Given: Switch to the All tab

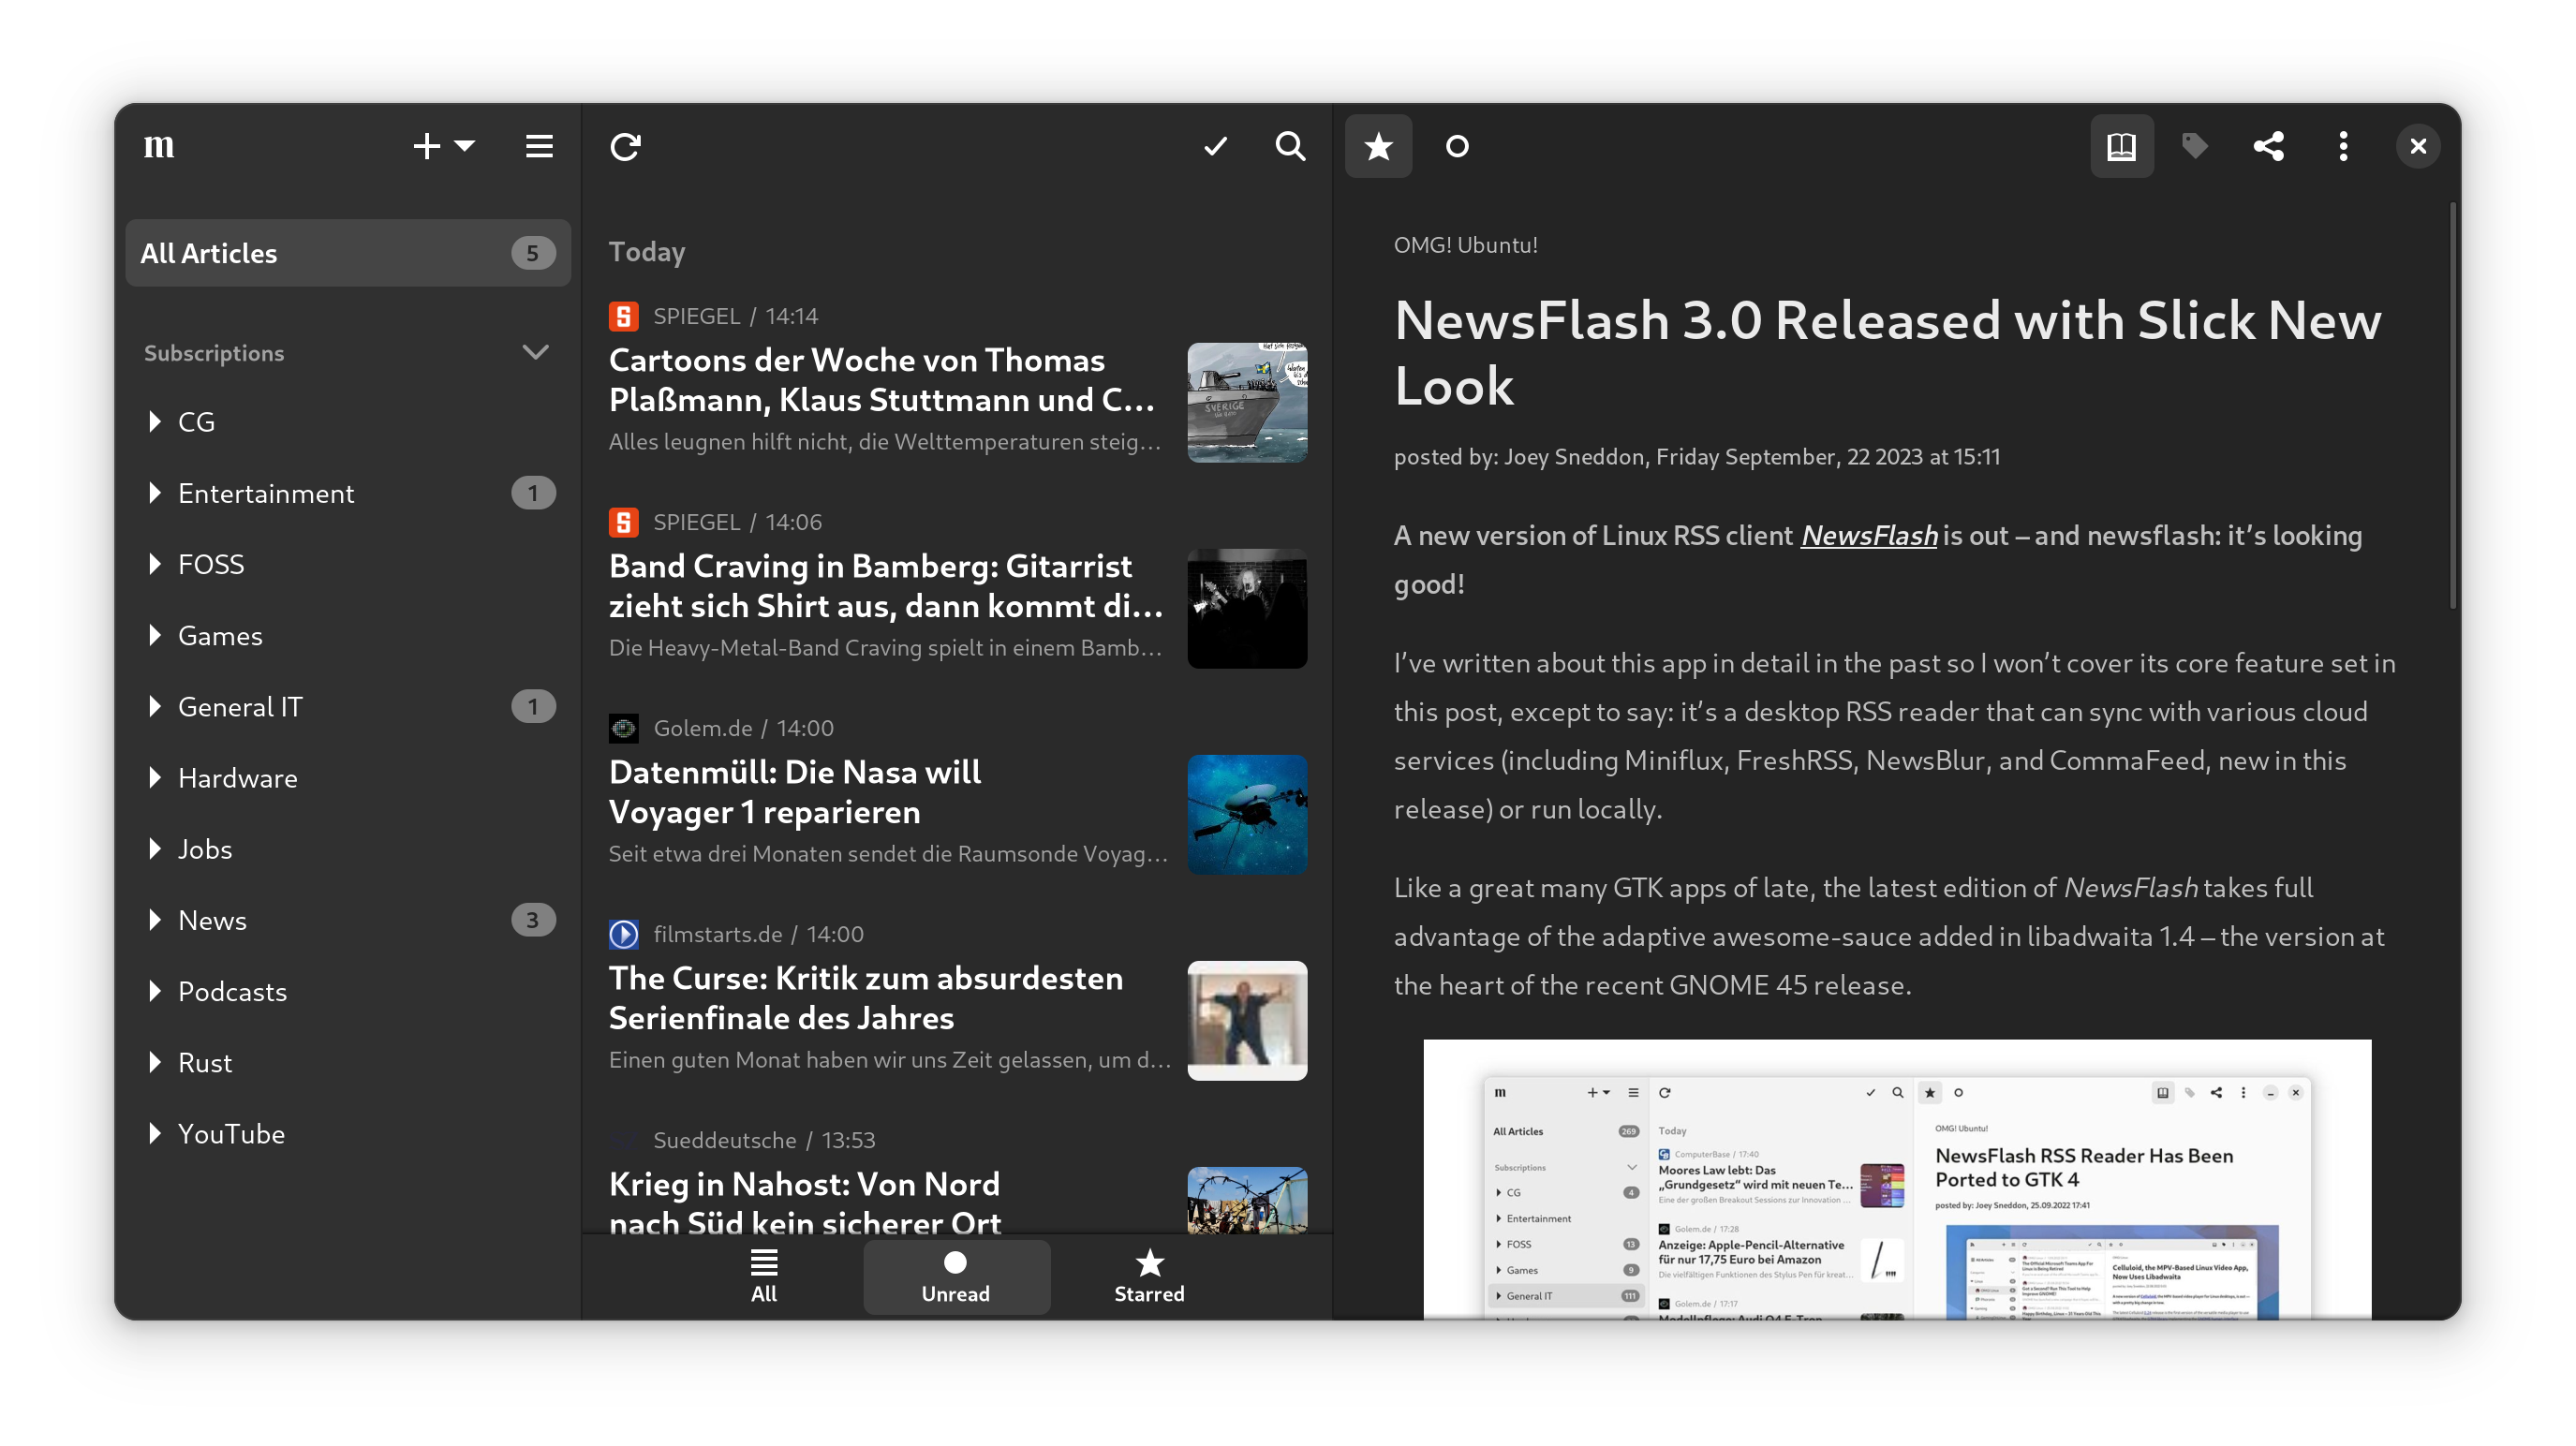Looking at the screenshot, I should tap(764, 1277).
